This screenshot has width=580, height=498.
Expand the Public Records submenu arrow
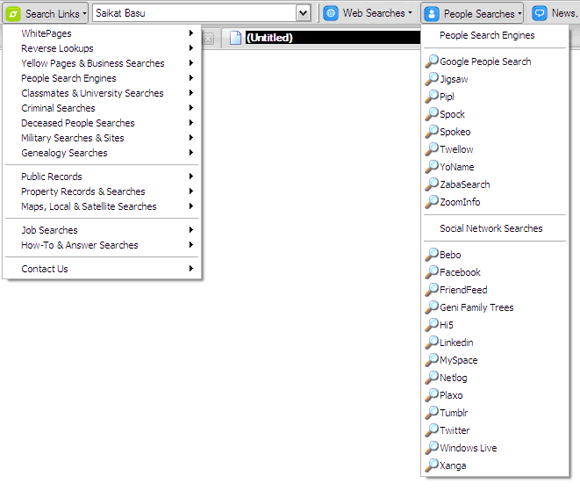[191, 176]
